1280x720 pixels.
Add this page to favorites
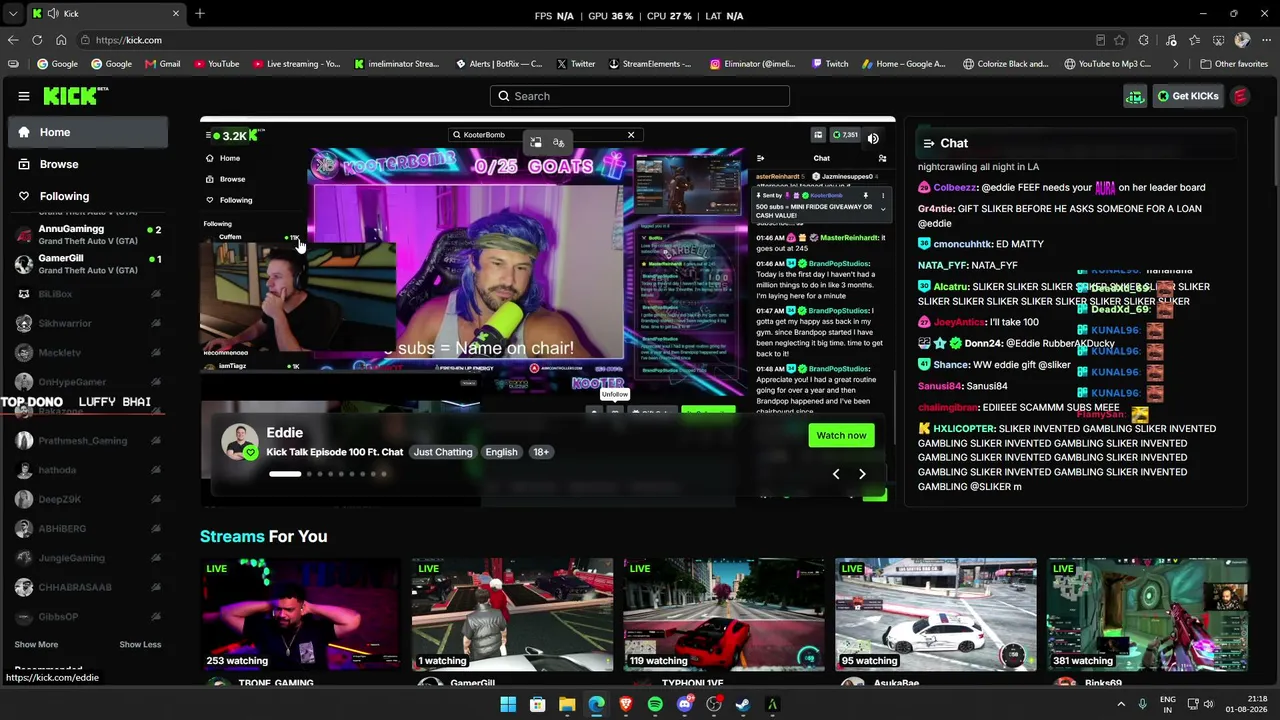pyautogui.click(x=1119, y=40)
